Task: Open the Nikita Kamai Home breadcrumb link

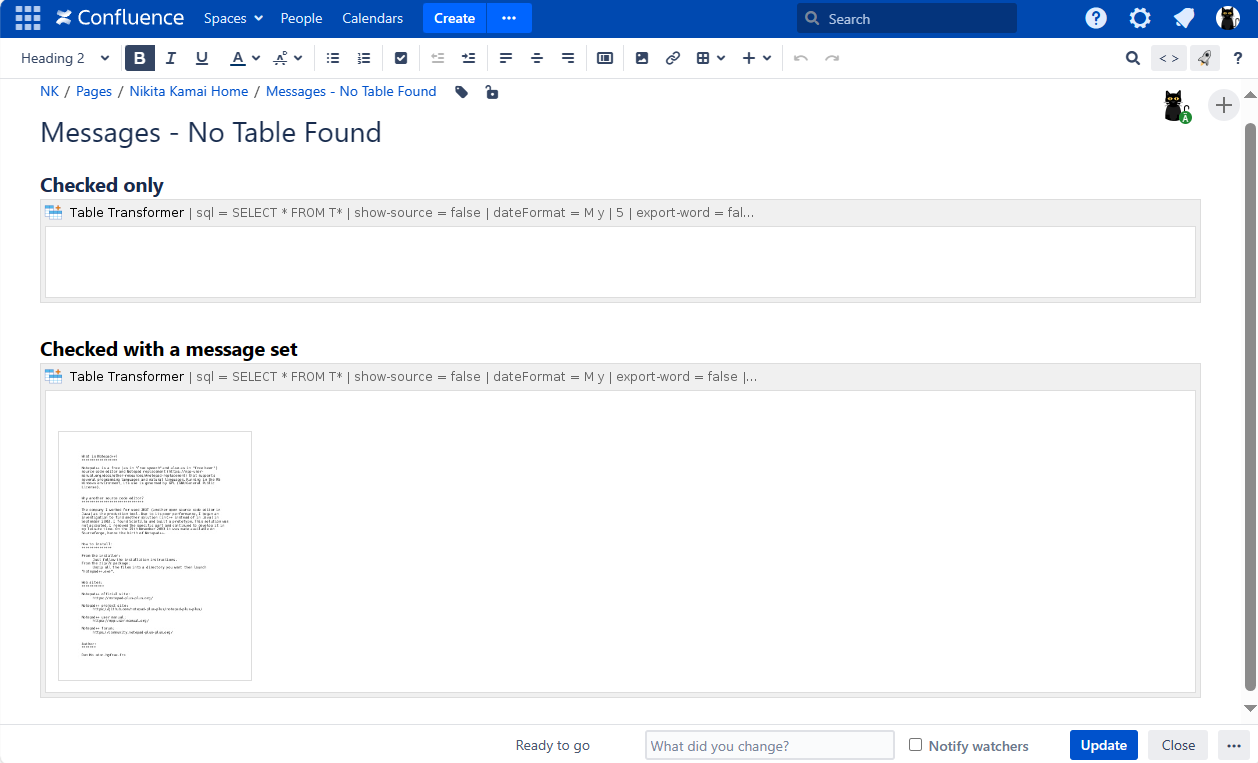Action: click(188, 91)
